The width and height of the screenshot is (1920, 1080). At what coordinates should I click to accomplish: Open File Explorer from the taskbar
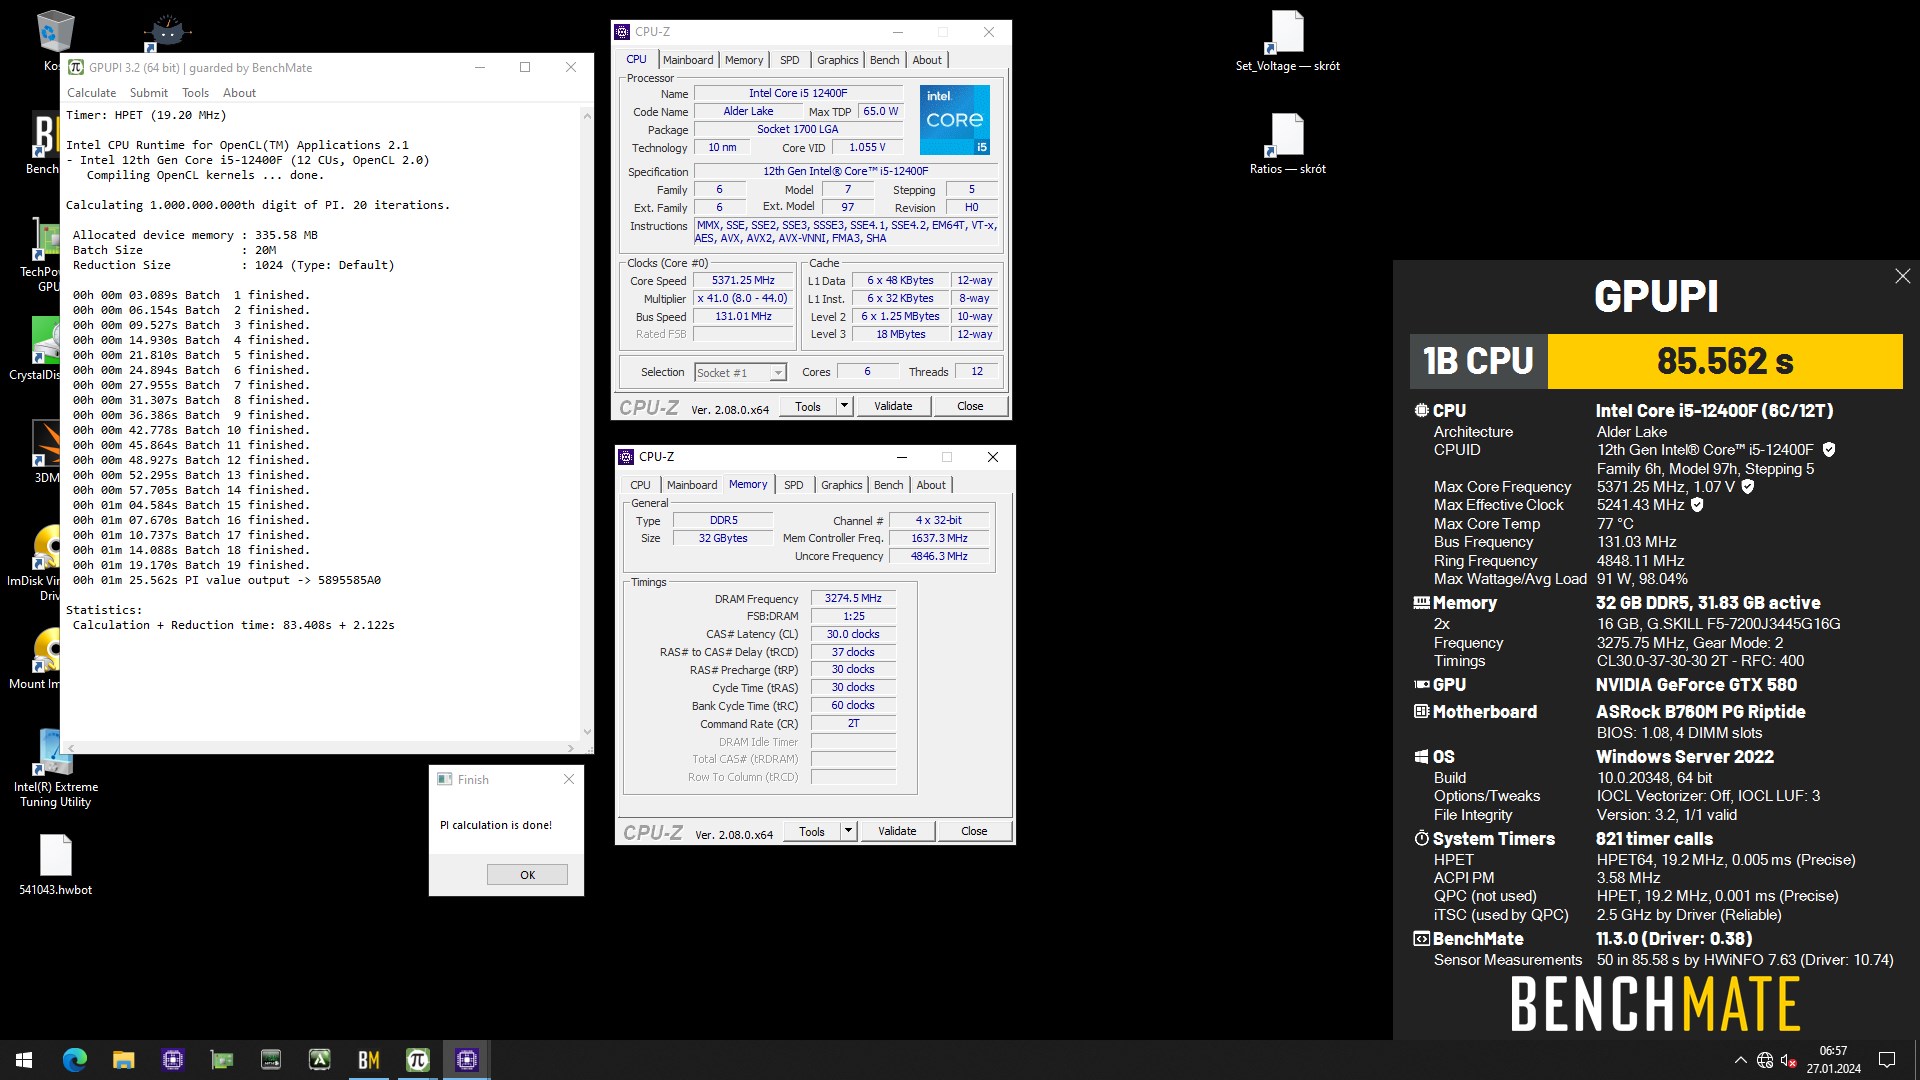point(124,1060)
